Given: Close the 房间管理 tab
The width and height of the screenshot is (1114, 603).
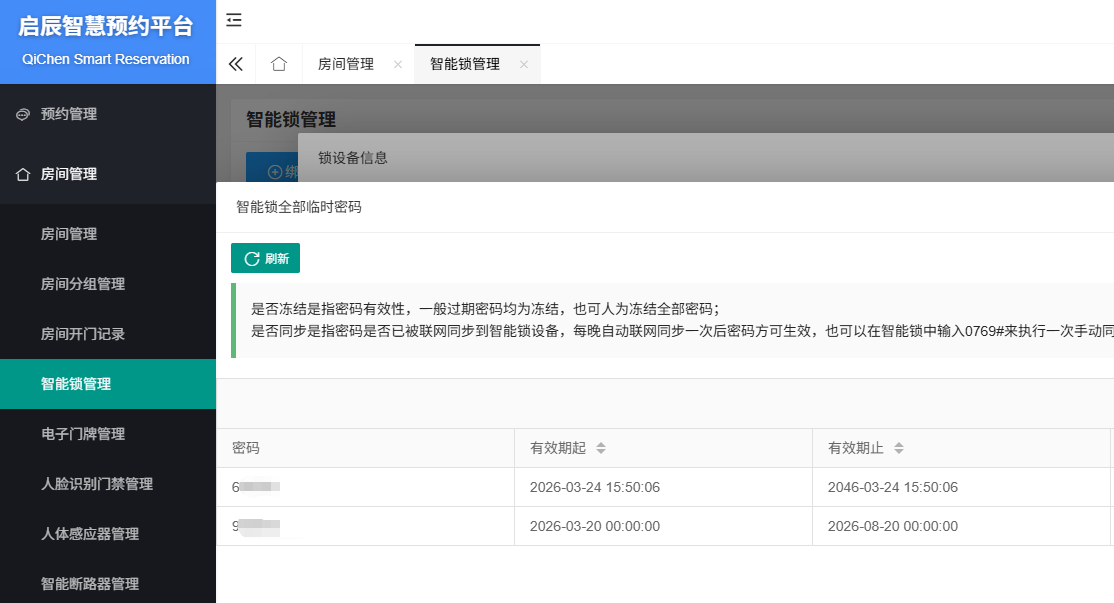Looking at the screenshot, I should (x=398, y=65).
